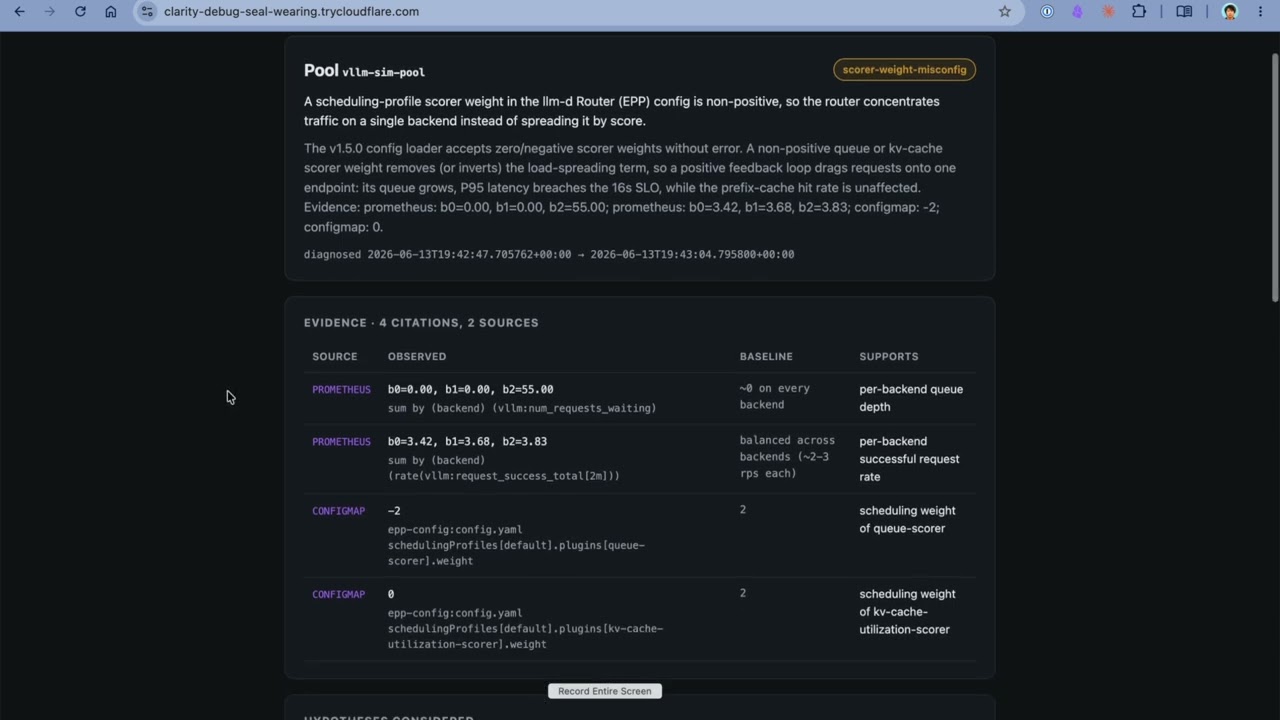Click the request_success_total rate query

504,468
